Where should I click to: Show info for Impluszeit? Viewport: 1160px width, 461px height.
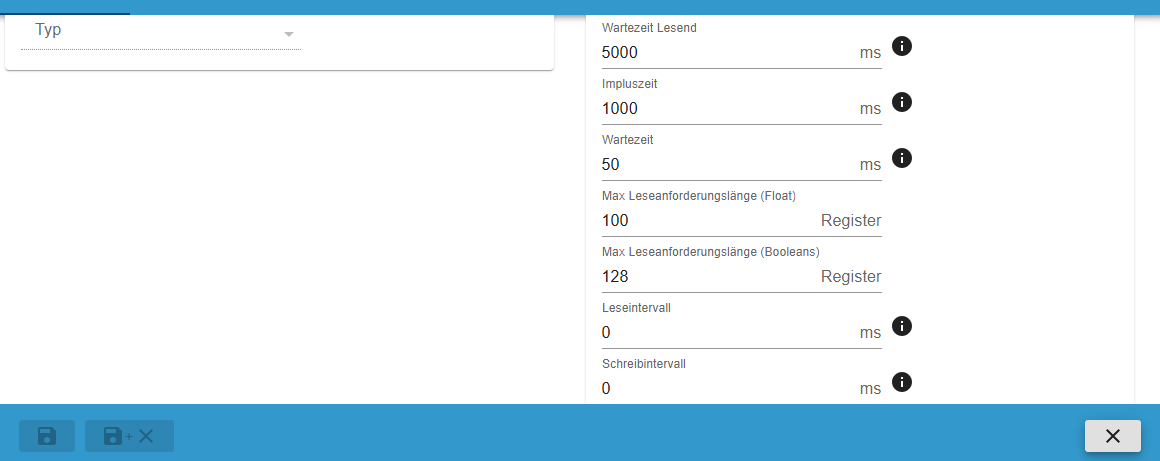pyautogui.click(x=901, y=102)
